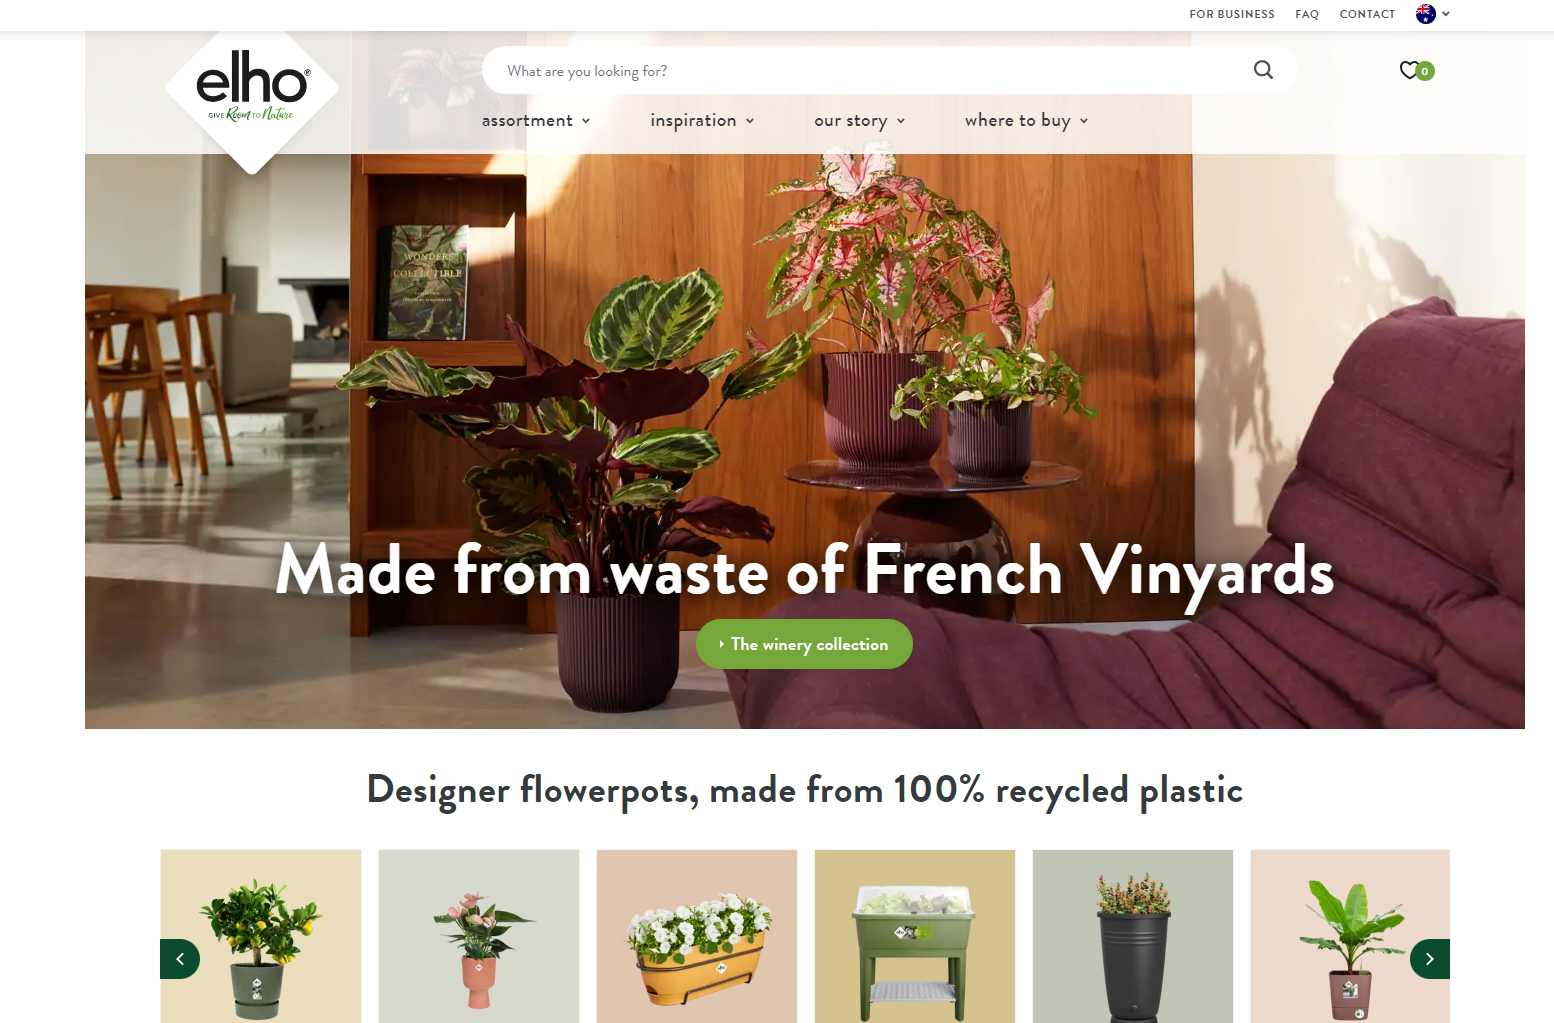Show previous products with left carousel arrow
This screenshot has height=1023, width=1554.
[180, 959]
